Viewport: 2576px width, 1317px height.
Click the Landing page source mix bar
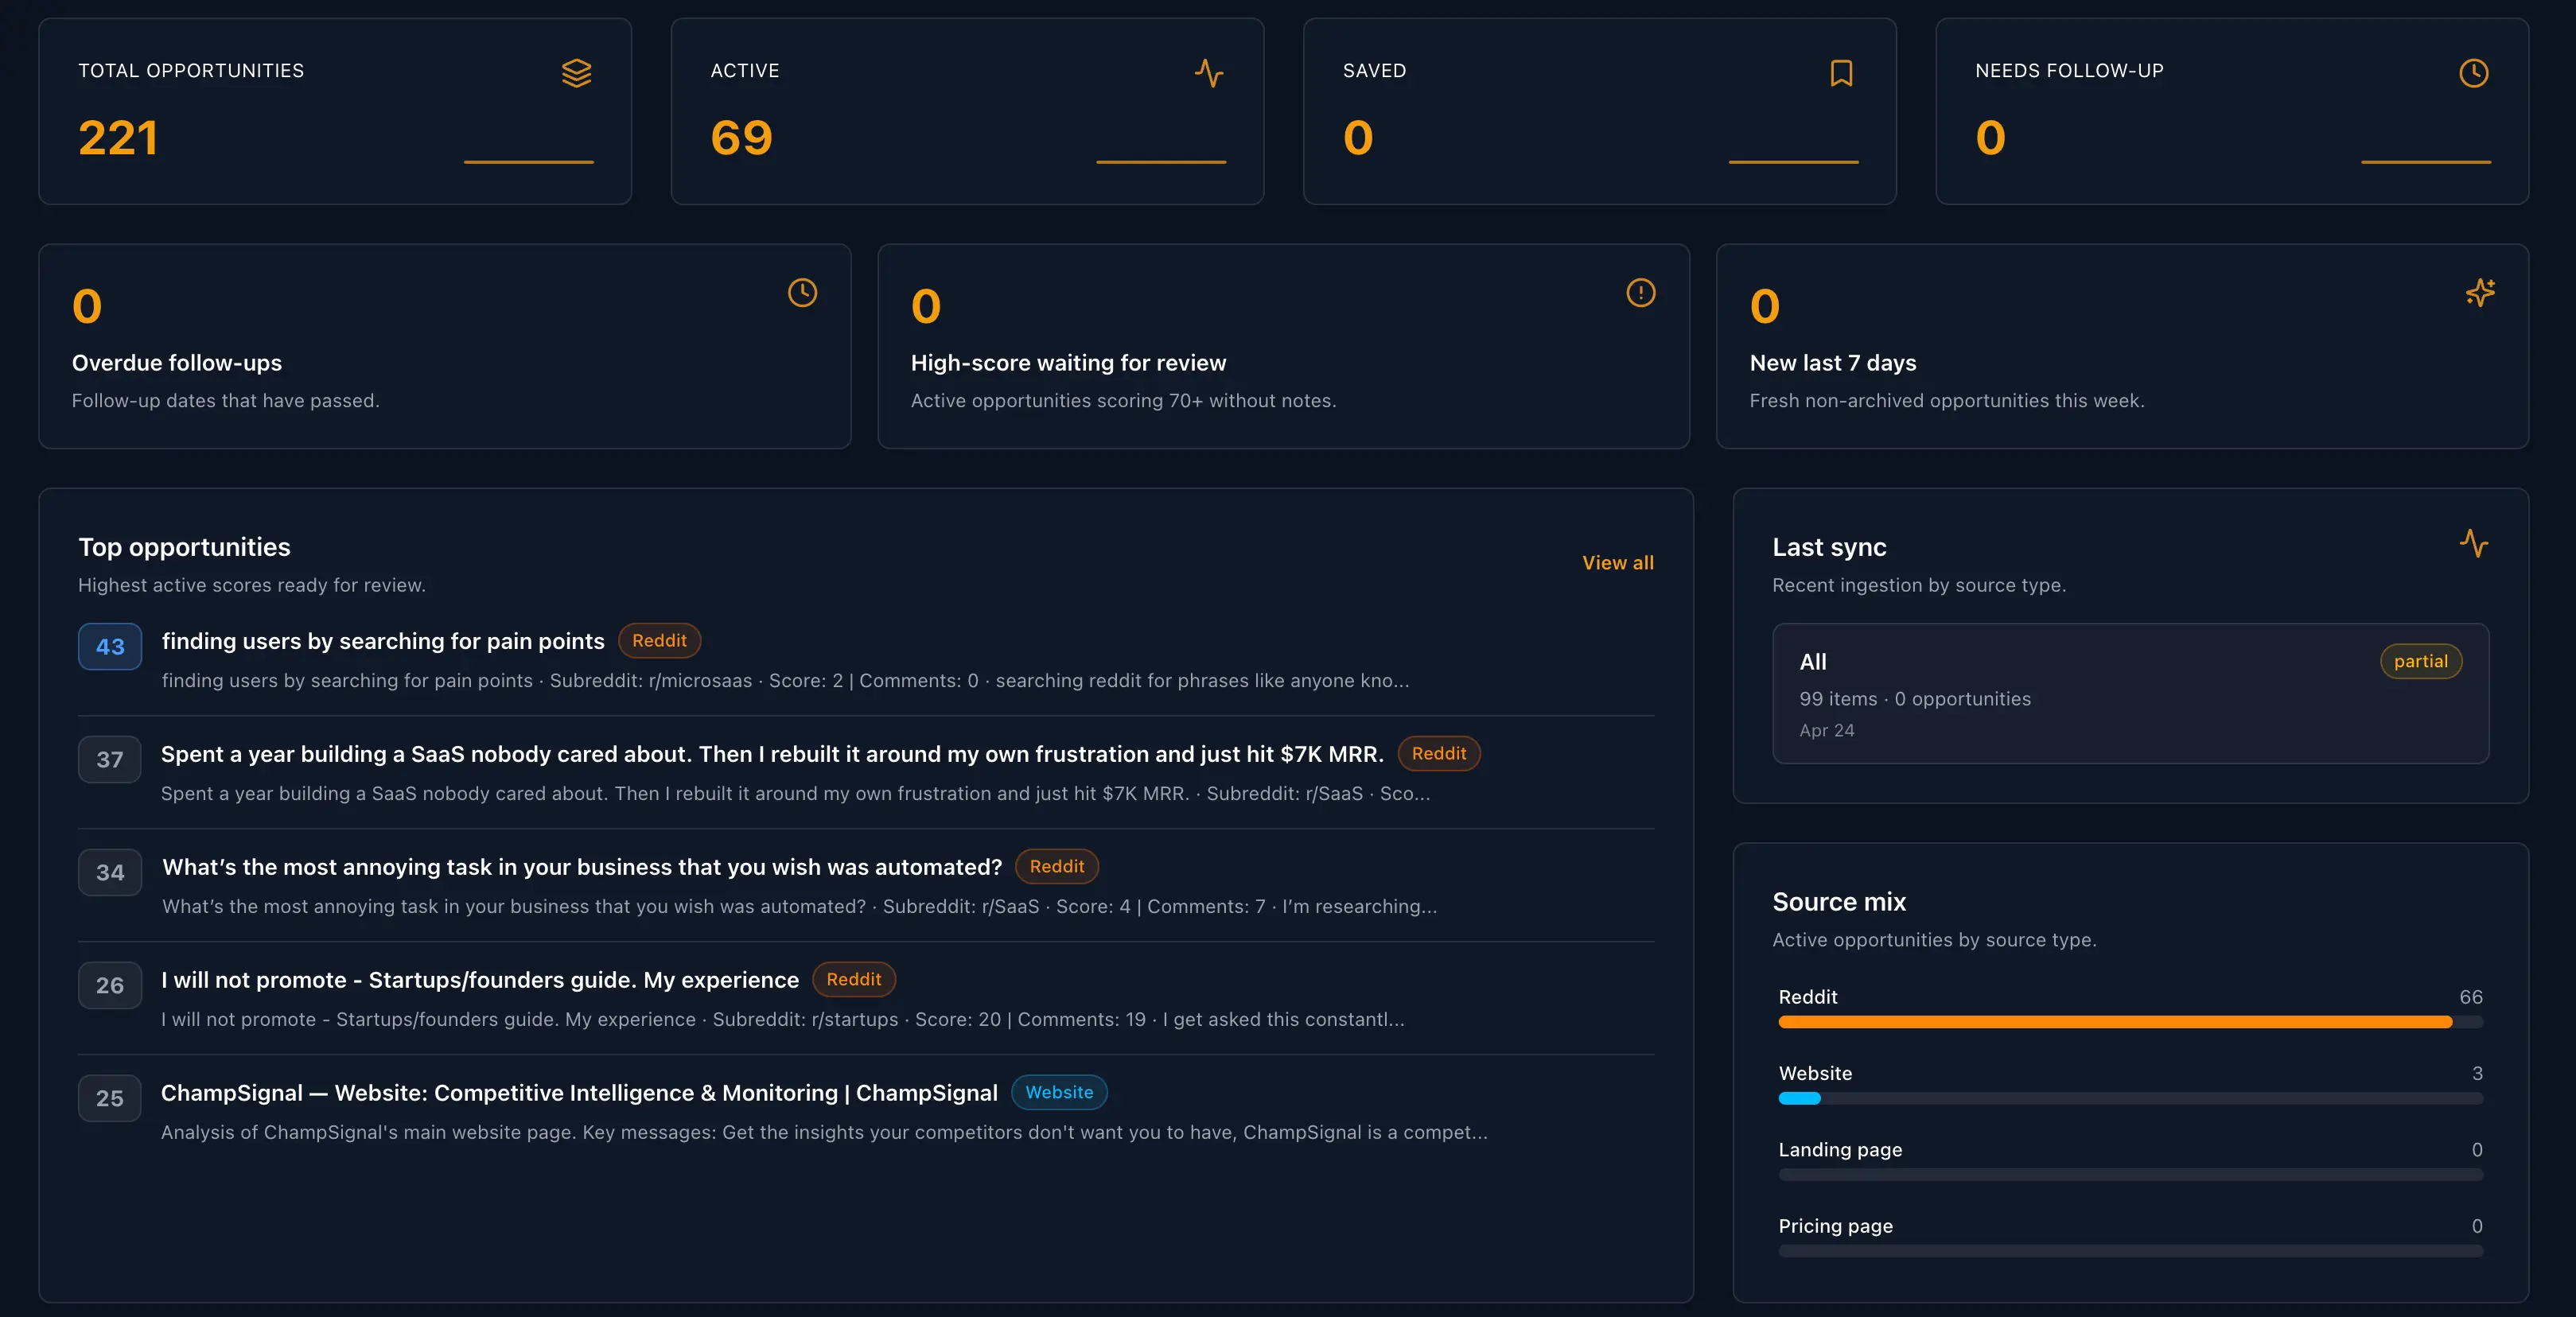pos(2130,1175)
